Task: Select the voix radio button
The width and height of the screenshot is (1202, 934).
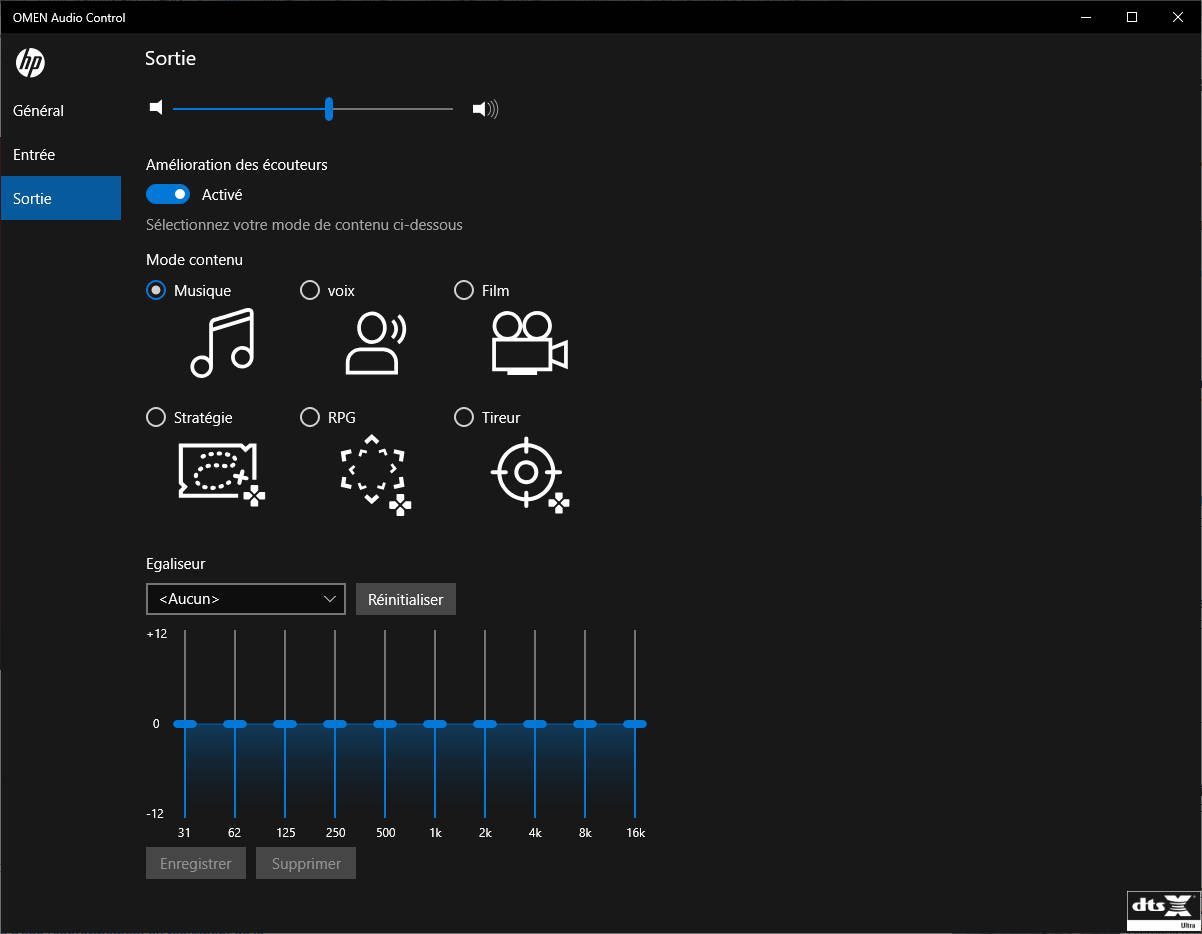Action: (310, 290)
